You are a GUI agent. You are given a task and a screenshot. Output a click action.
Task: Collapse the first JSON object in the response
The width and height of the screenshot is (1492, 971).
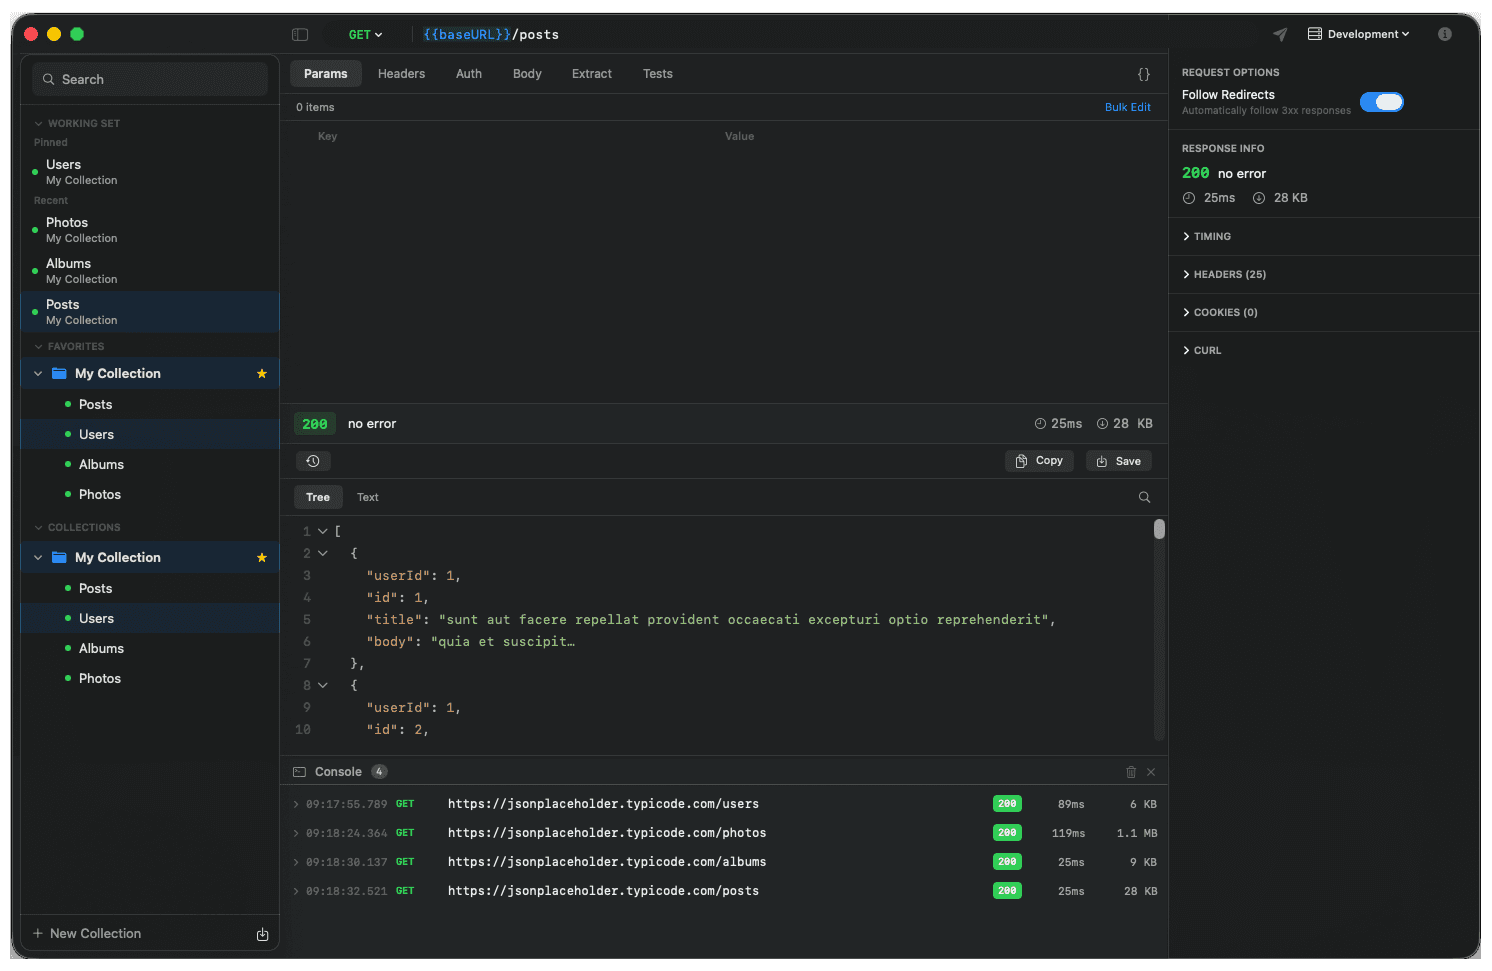tap(322, 553)
